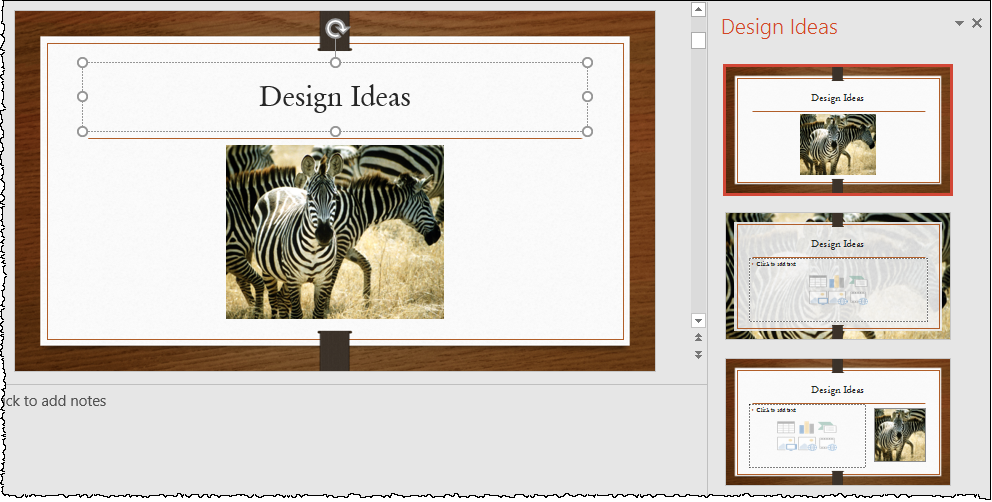
Task: Go to next slide with double-down arrow
Action: 698,355
